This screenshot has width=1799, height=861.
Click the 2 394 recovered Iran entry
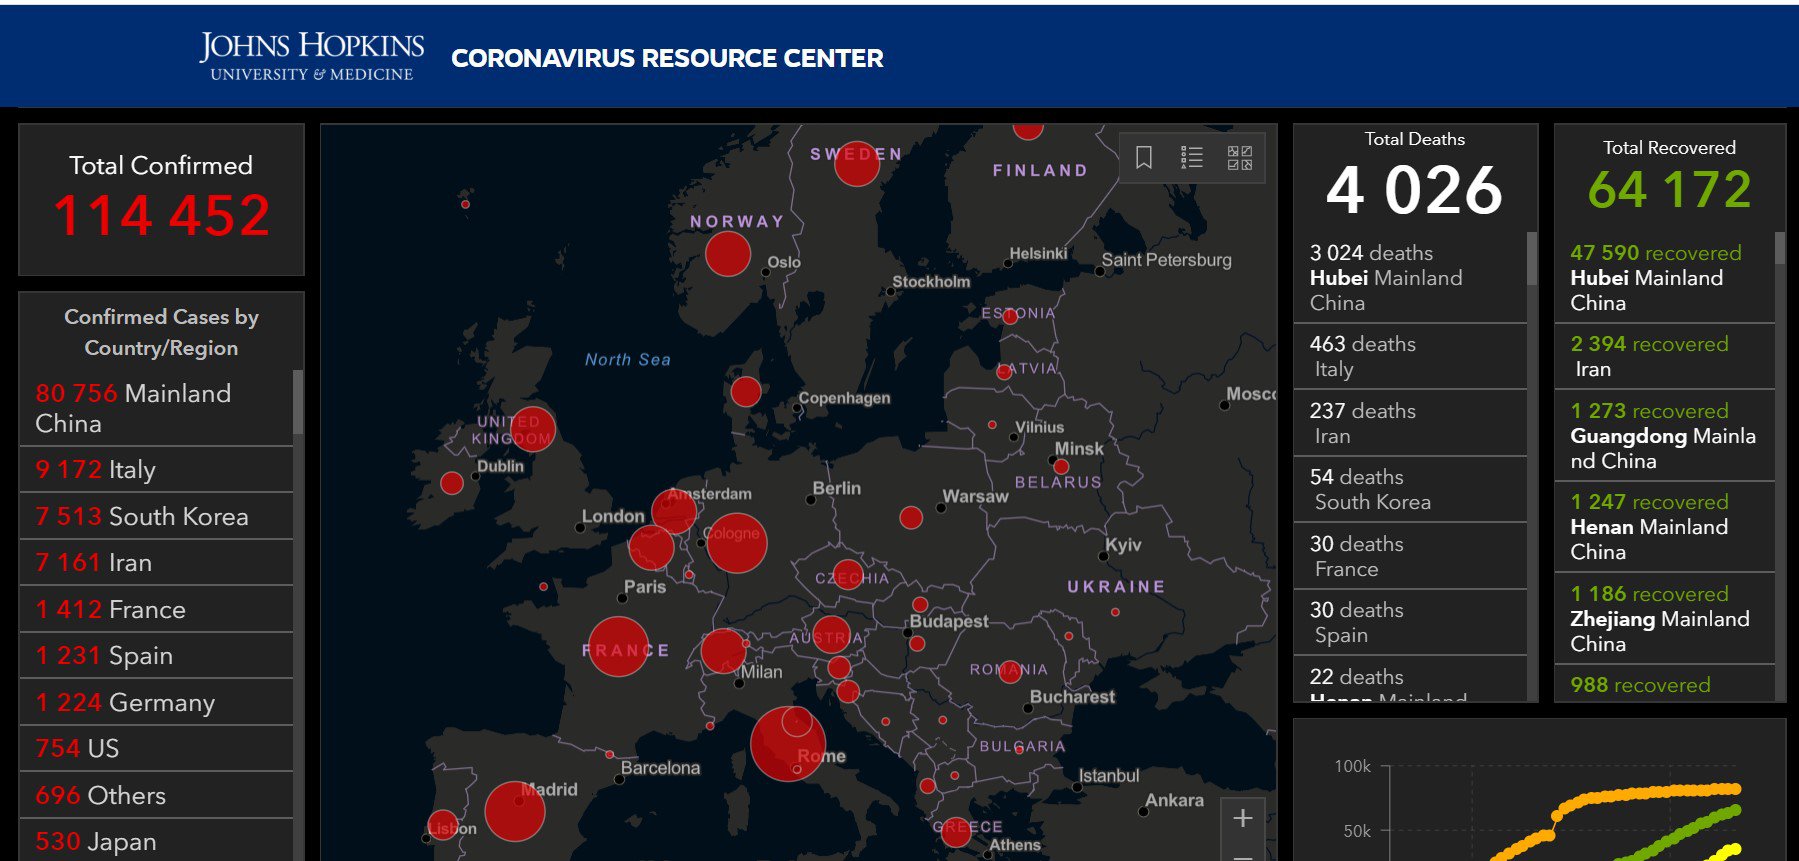(x=1665, y=356)
